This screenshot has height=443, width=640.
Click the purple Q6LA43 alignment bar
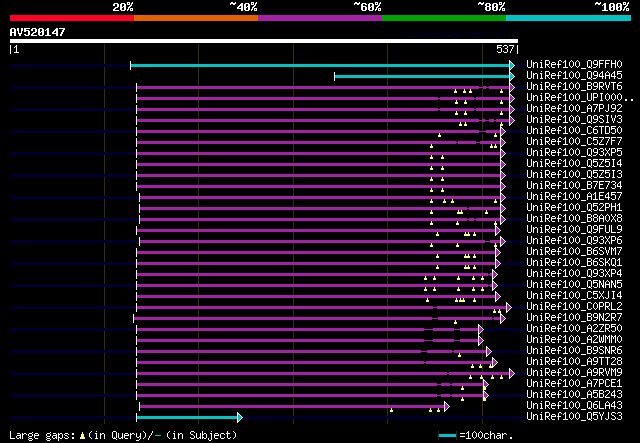[294, 406]
